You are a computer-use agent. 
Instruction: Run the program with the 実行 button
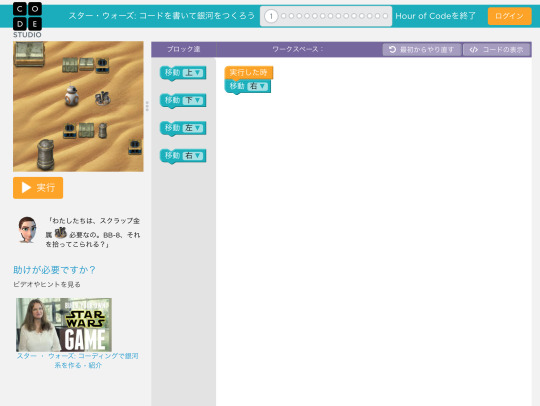click(38, 188)
